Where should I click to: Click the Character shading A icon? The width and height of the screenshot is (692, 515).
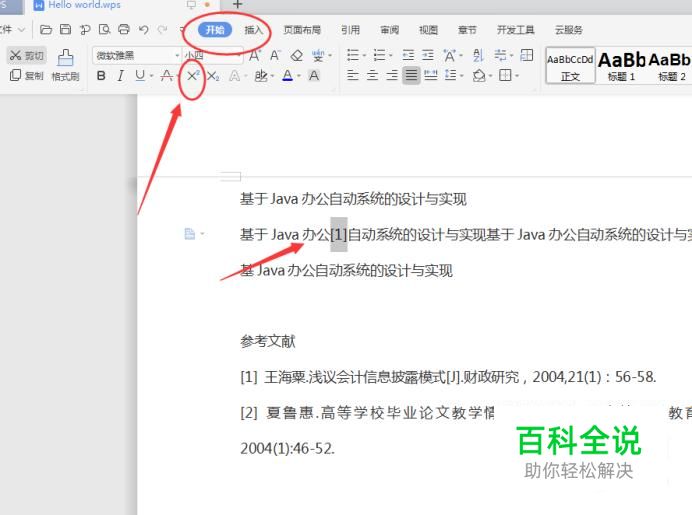314,76
